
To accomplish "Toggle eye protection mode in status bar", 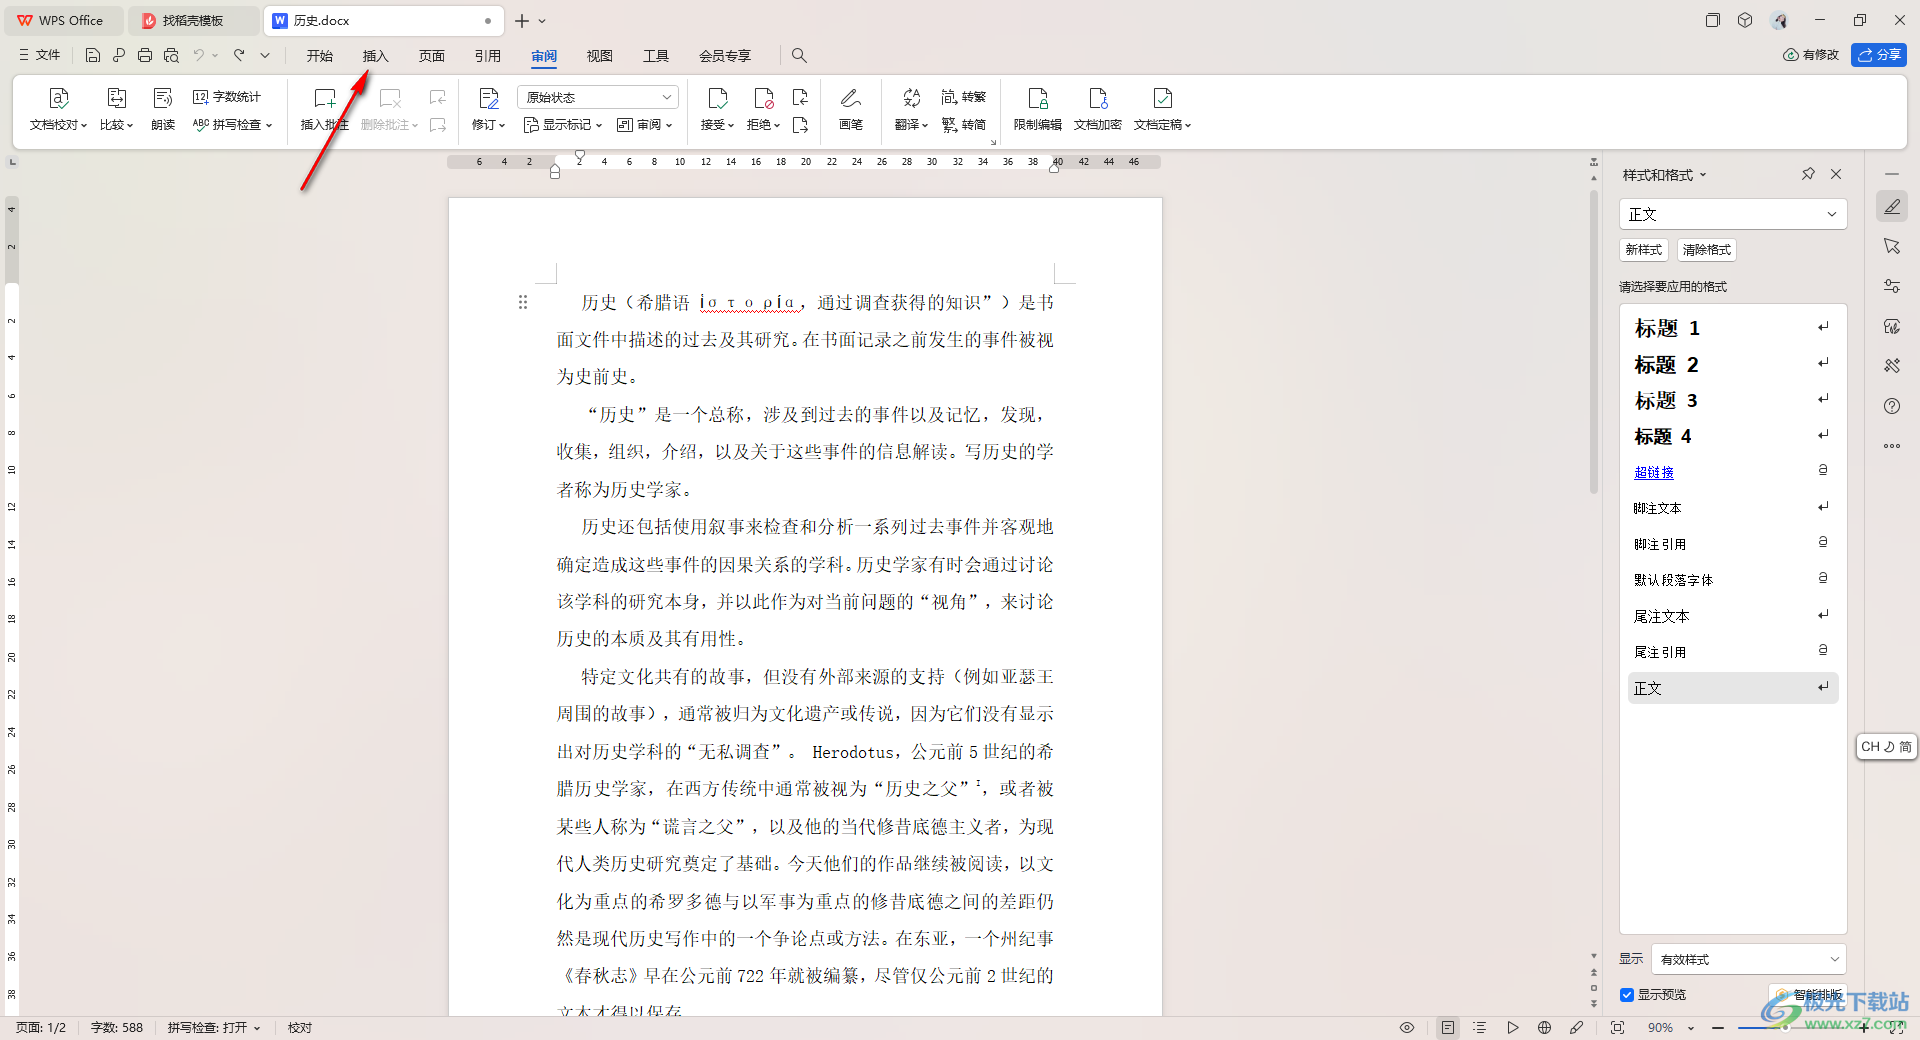I will coord(1407,1028).
